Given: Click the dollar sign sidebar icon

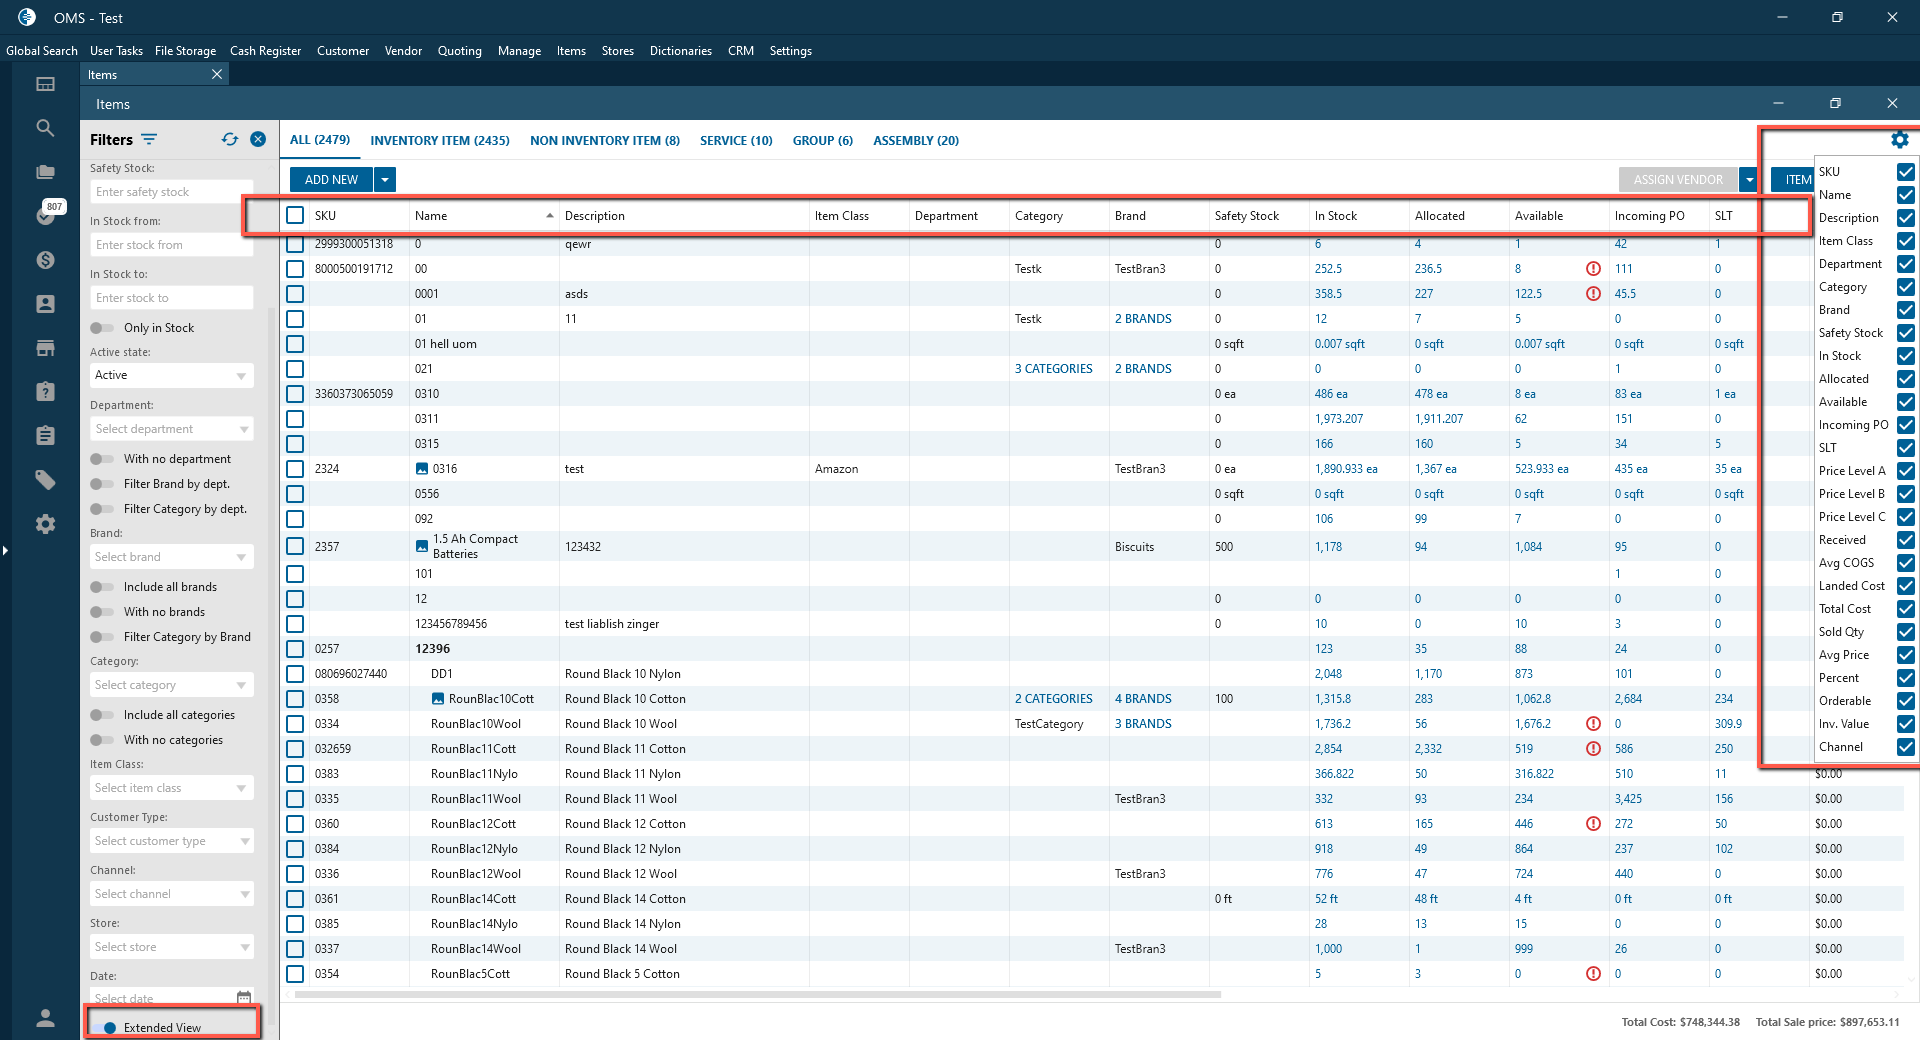Looking at the screenshot, I should tap(45, 260).
